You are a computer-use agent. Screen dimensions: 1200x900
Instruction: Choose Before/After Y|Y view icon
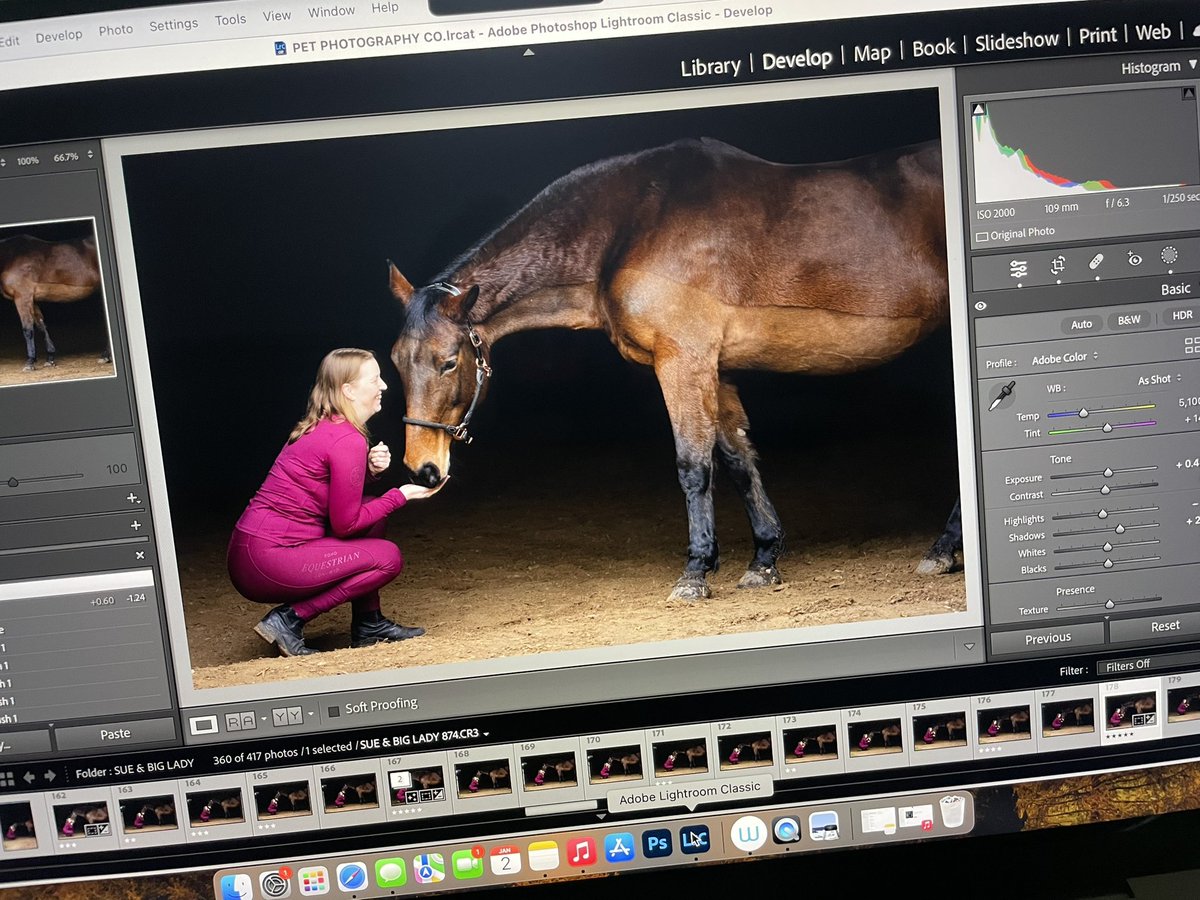[287, 715]
